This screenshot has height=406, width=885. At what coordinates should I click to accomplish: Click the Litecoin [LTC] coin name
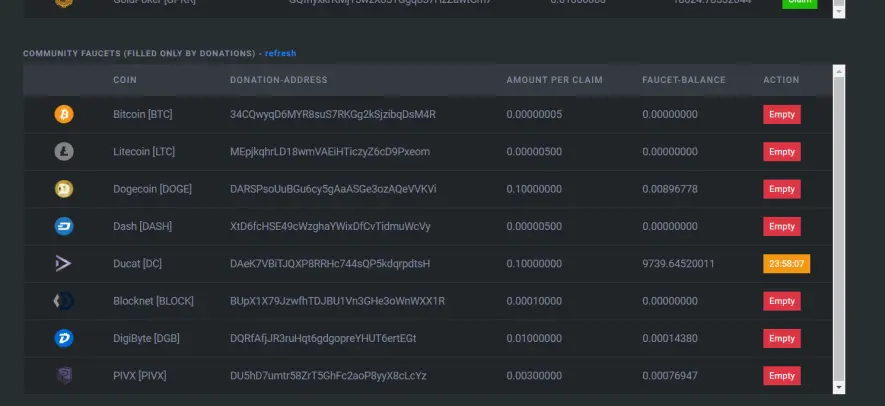click(144, 152)
